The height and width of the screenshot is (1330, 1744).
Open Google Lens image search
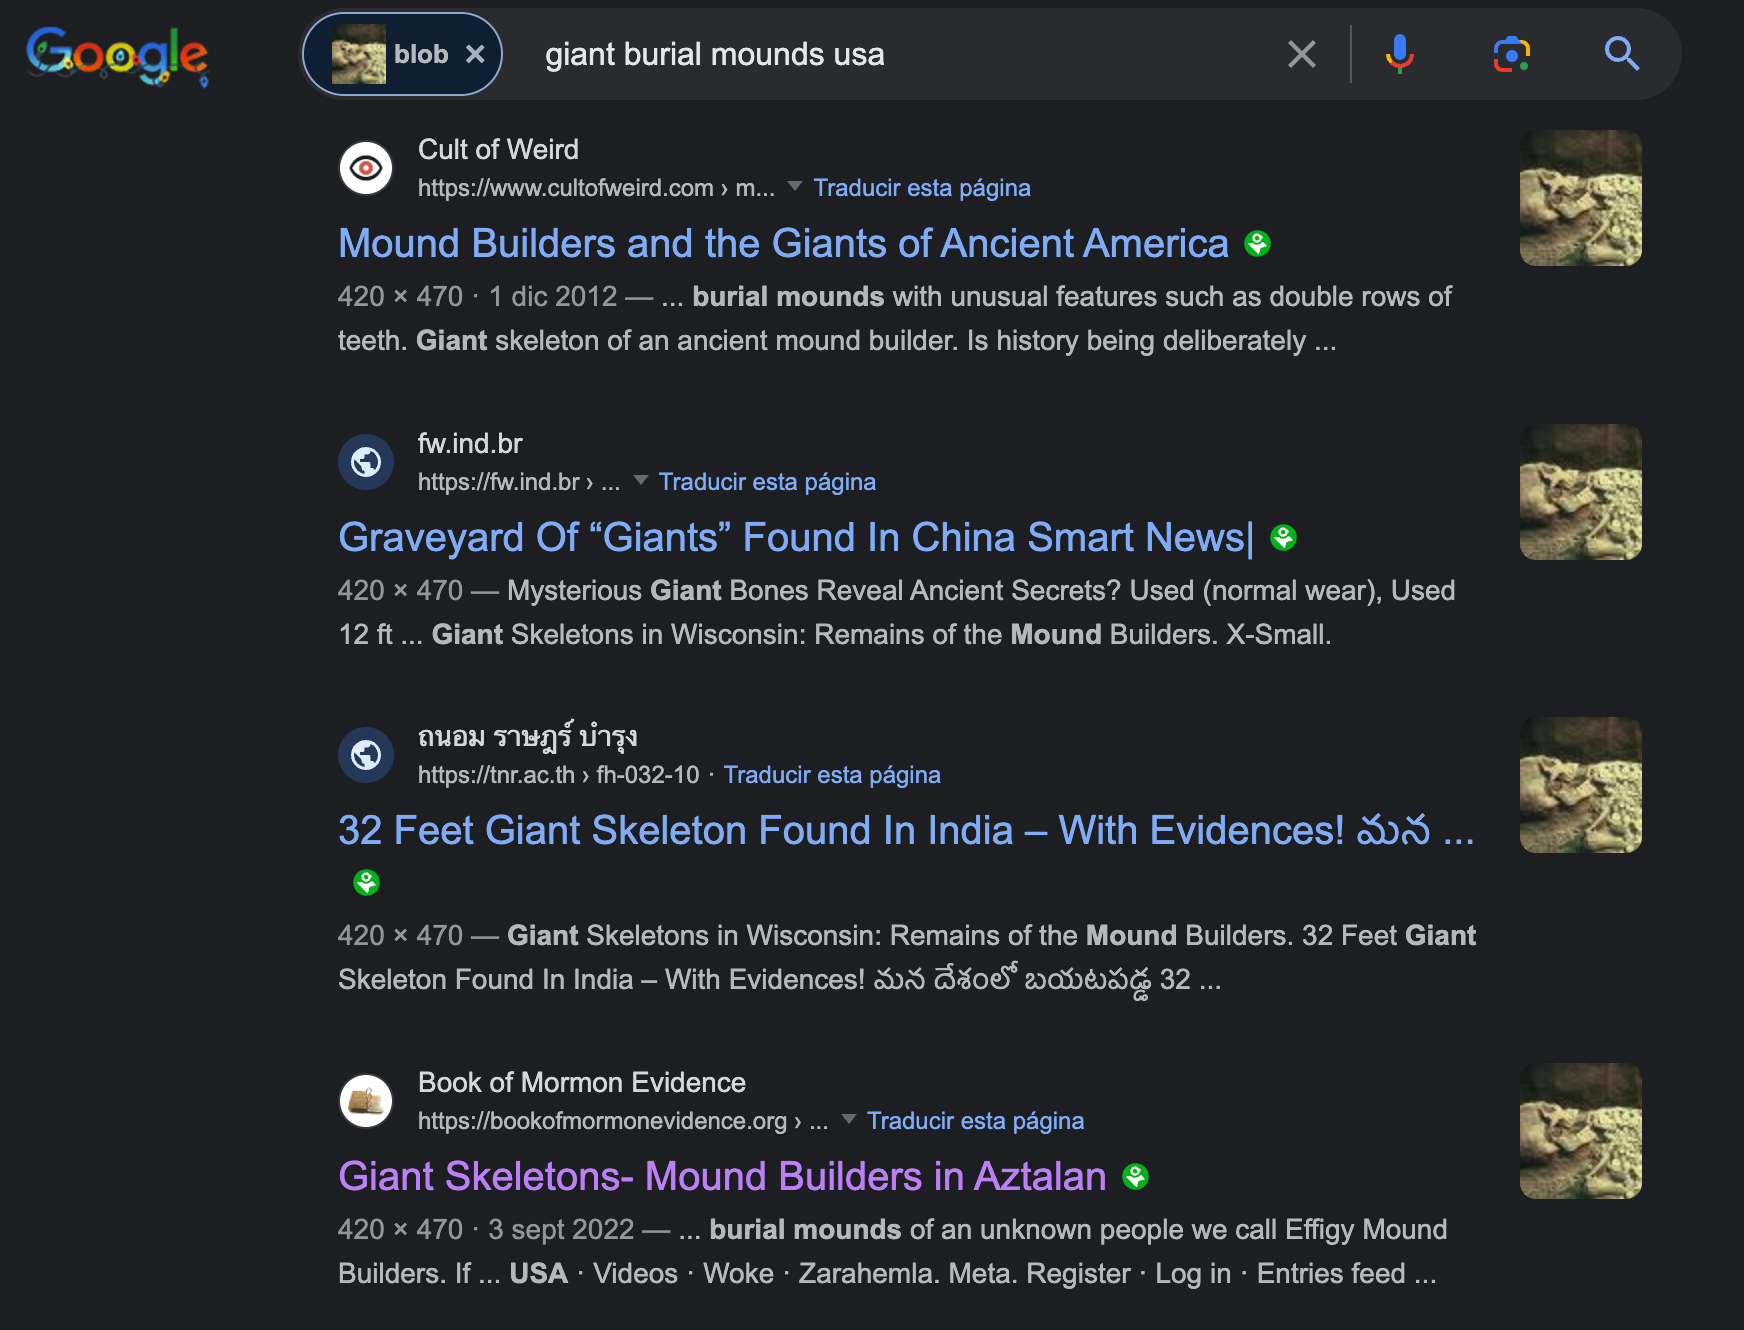coord(1511,54)
